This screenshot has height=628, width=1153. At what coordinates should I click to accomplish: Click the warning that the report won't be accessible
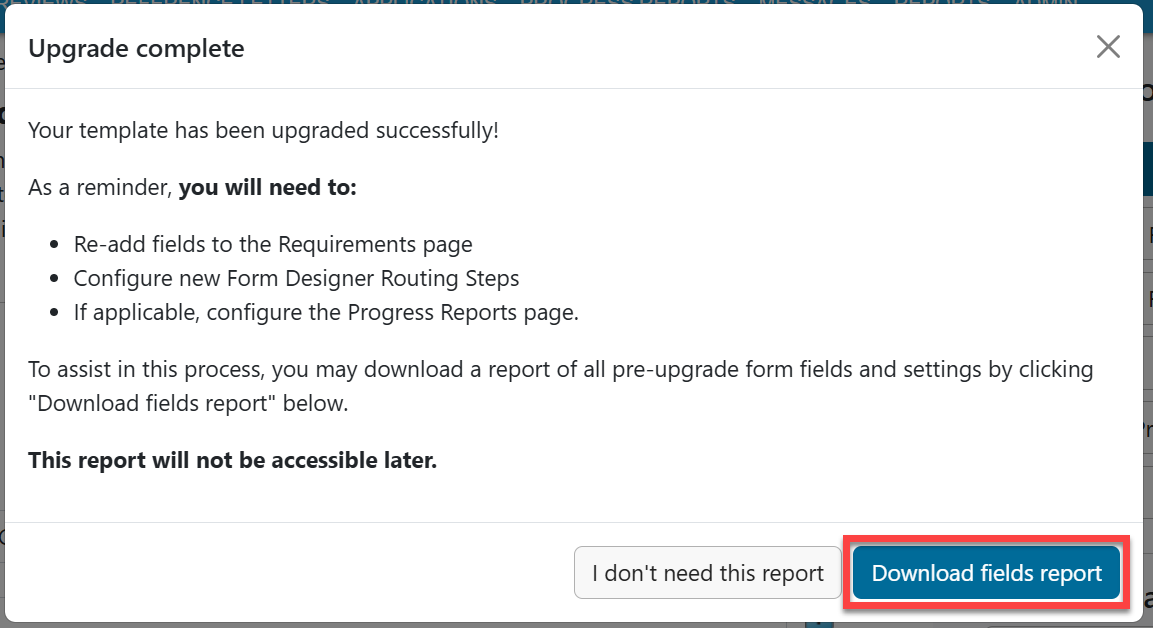point(232,460)
